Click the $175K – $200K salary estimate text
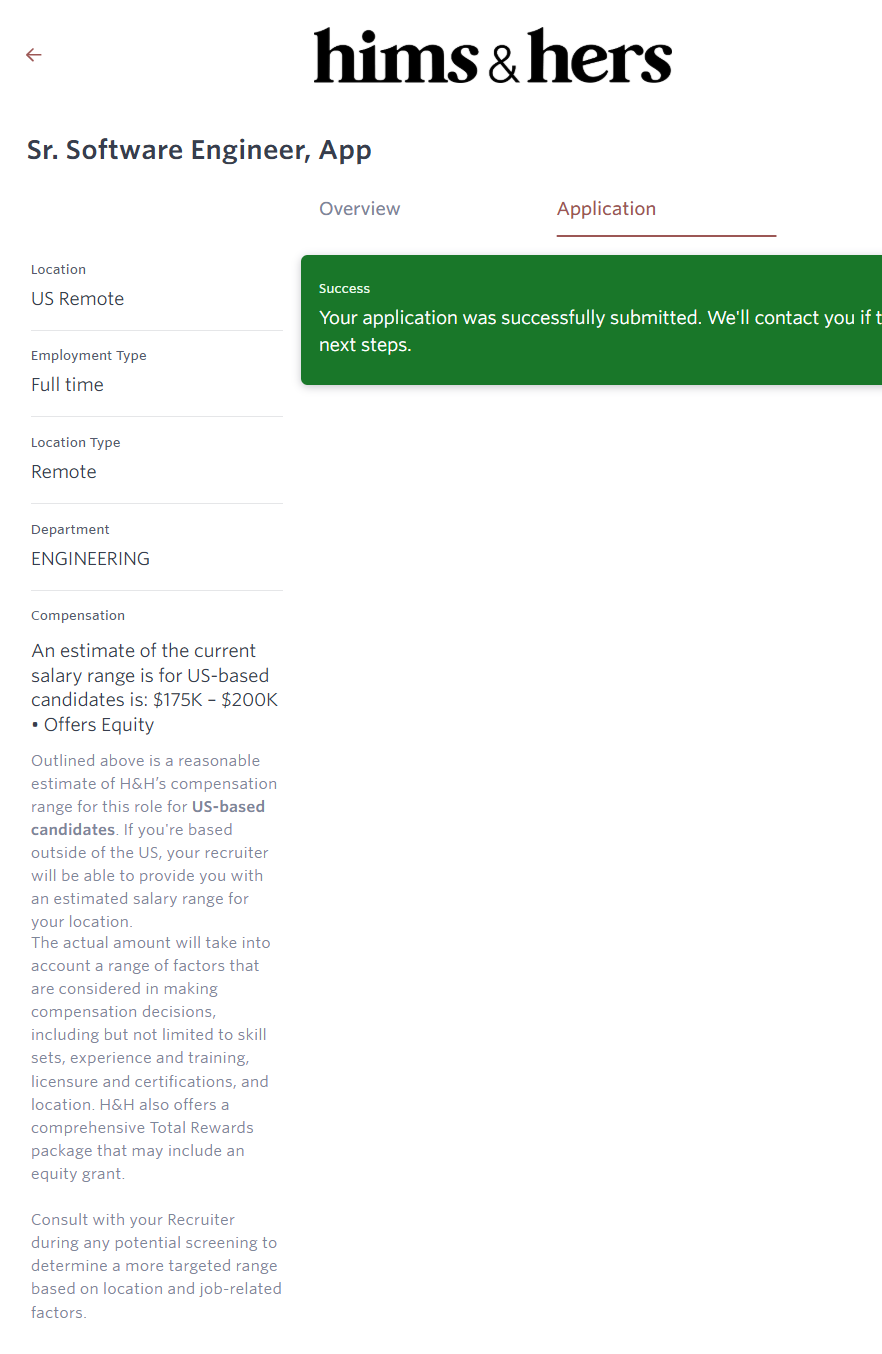This screenshot has width=882, height=1354. click(x=215, y=700)
